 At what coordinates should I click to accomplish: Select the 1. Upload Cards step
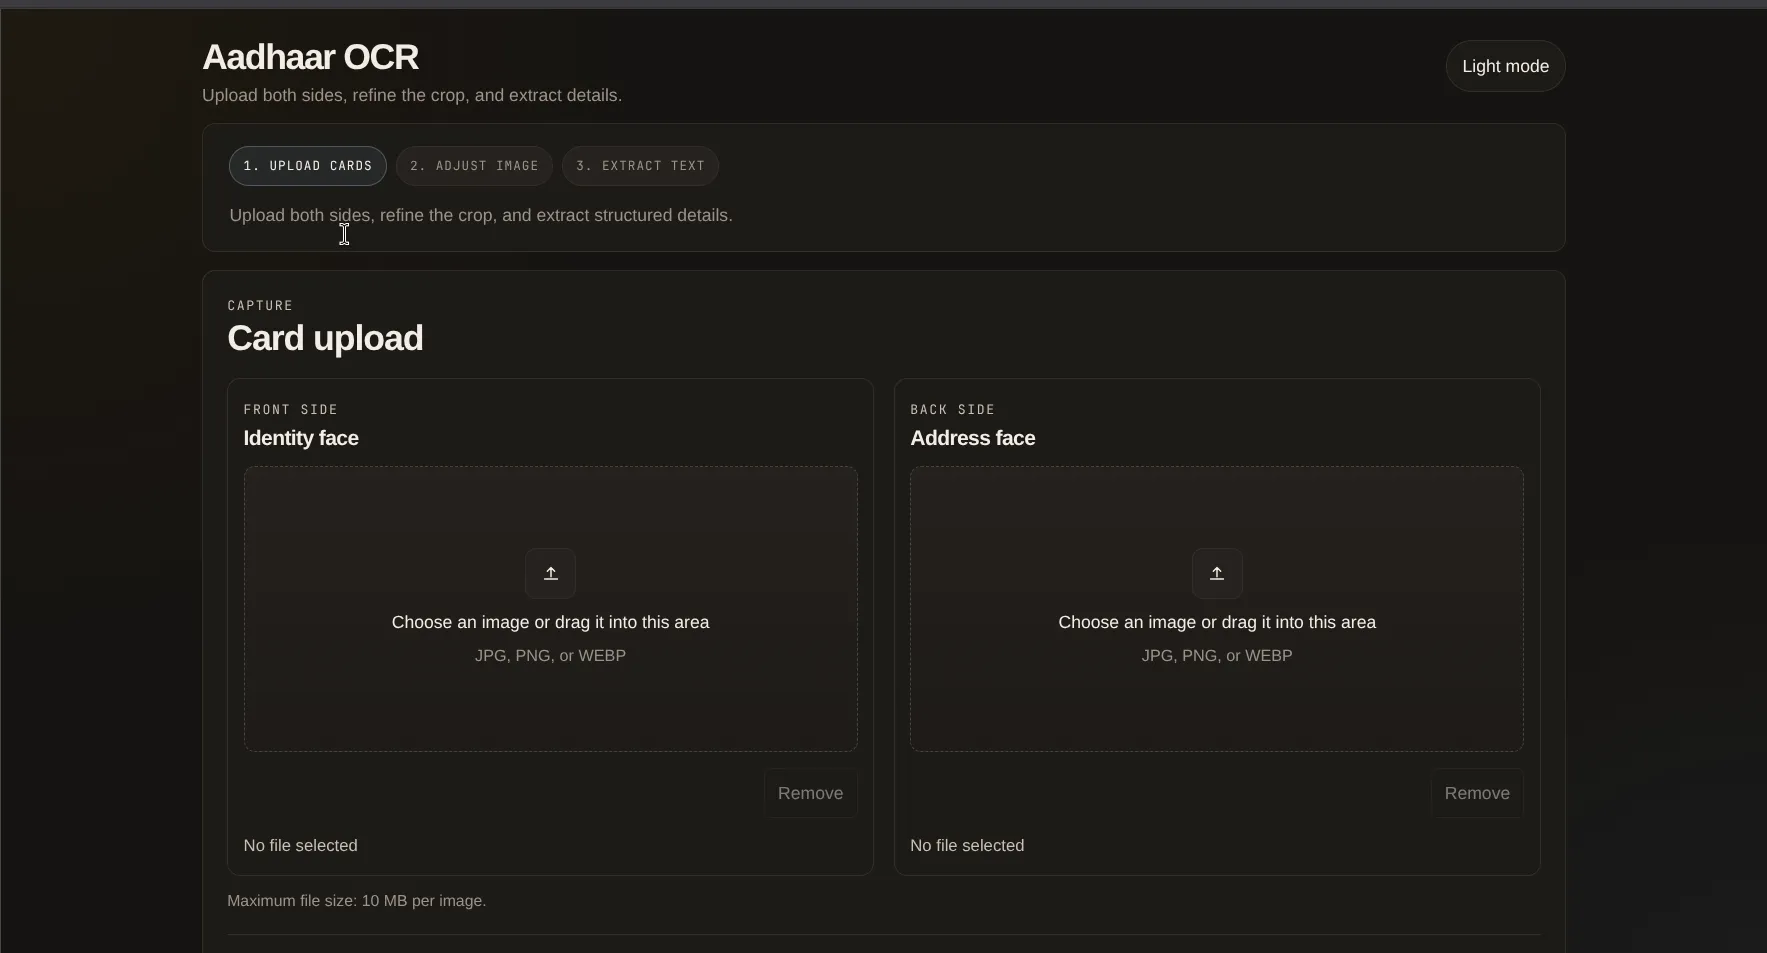pos(308,166)
